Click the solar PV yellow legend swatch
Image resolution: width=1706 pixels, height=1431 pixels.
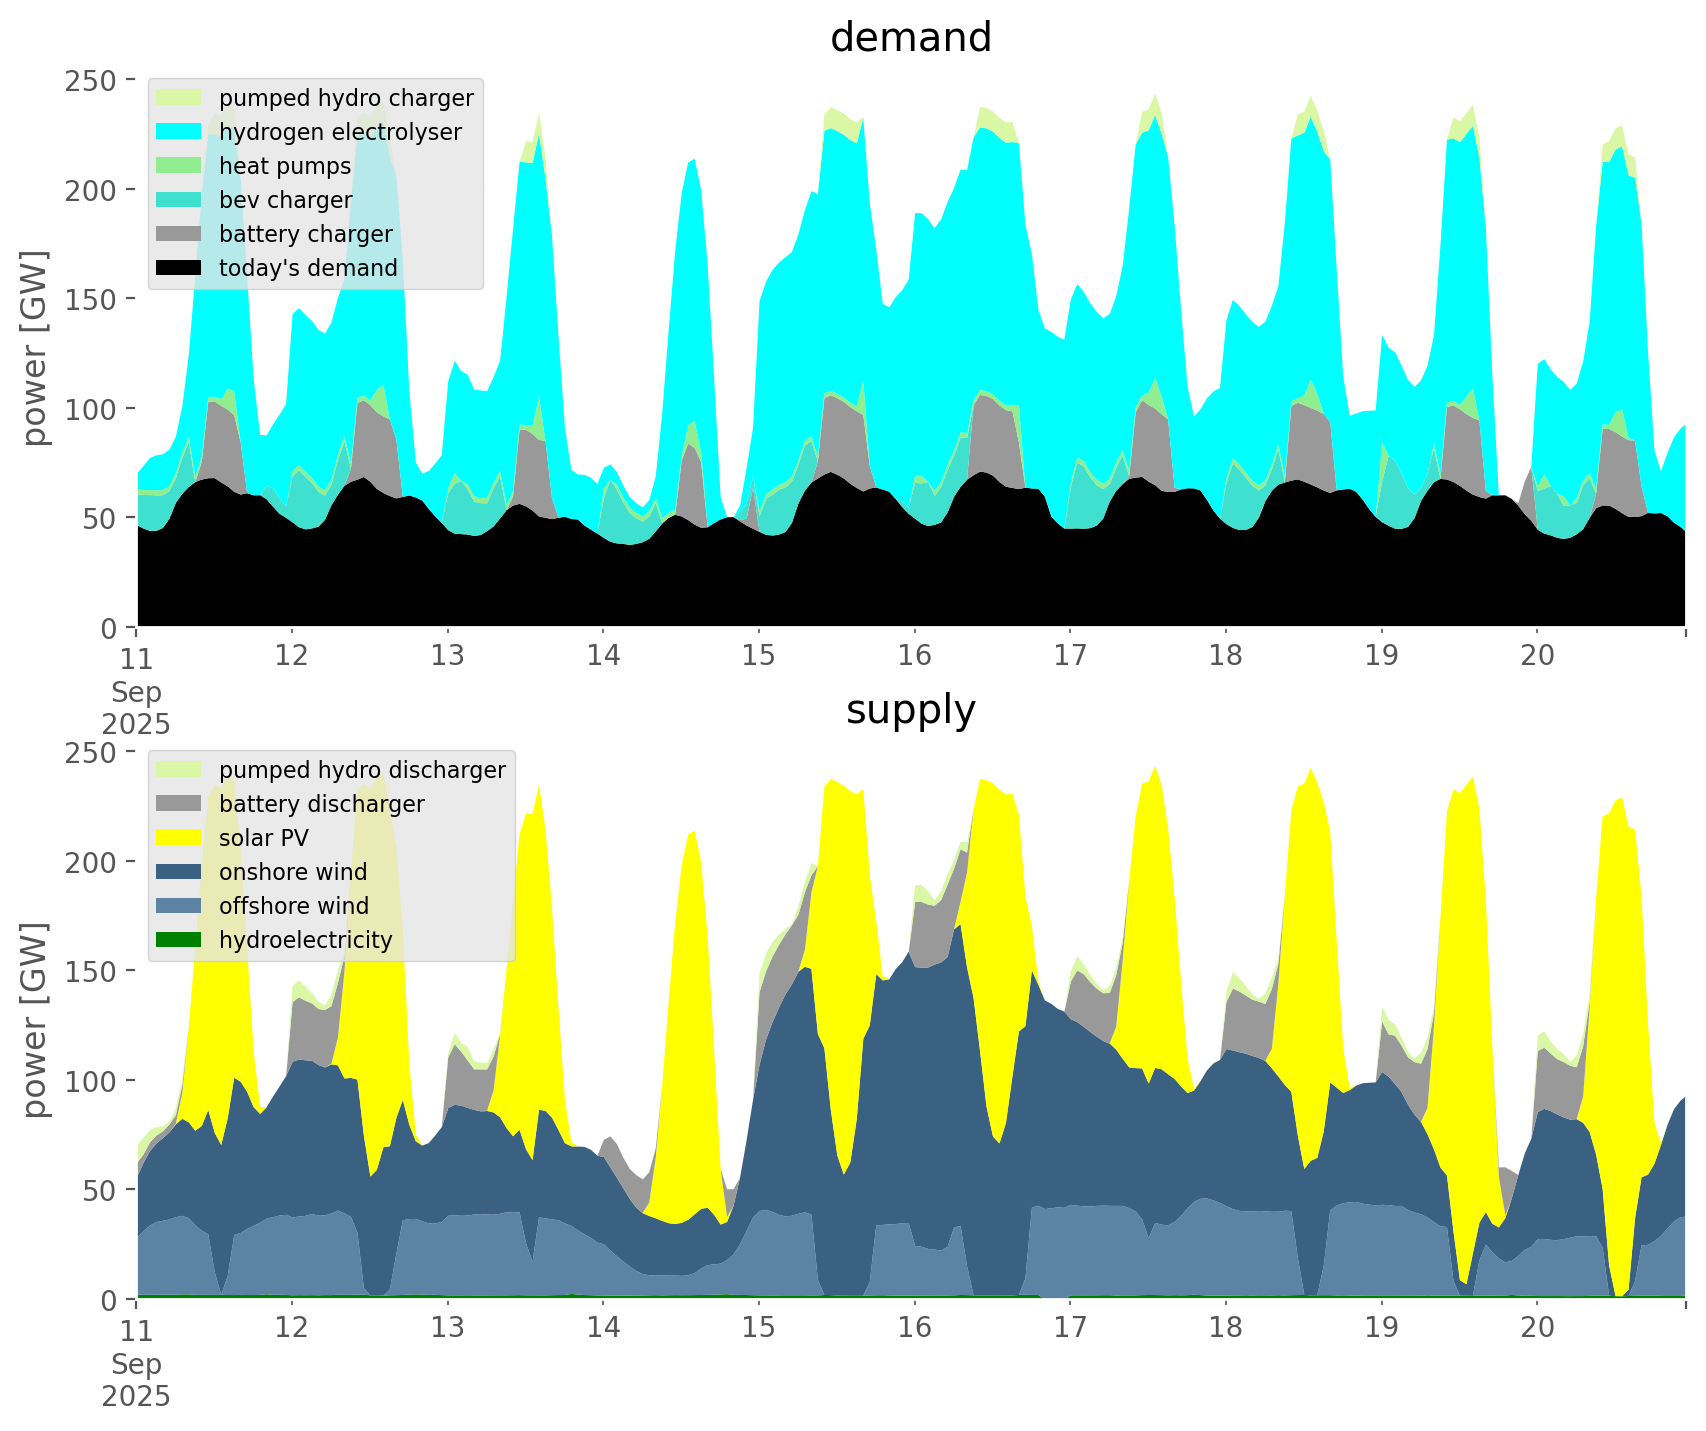point(180,838)
